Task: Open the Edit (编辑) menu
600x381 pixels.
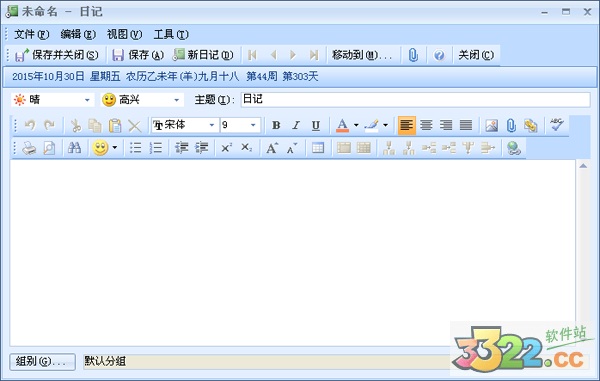Action: coord(78,34)
